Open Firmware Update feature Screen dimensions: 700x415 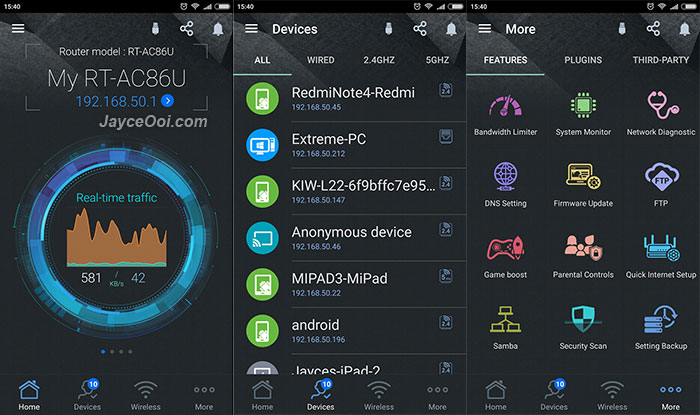coord(583,185)
